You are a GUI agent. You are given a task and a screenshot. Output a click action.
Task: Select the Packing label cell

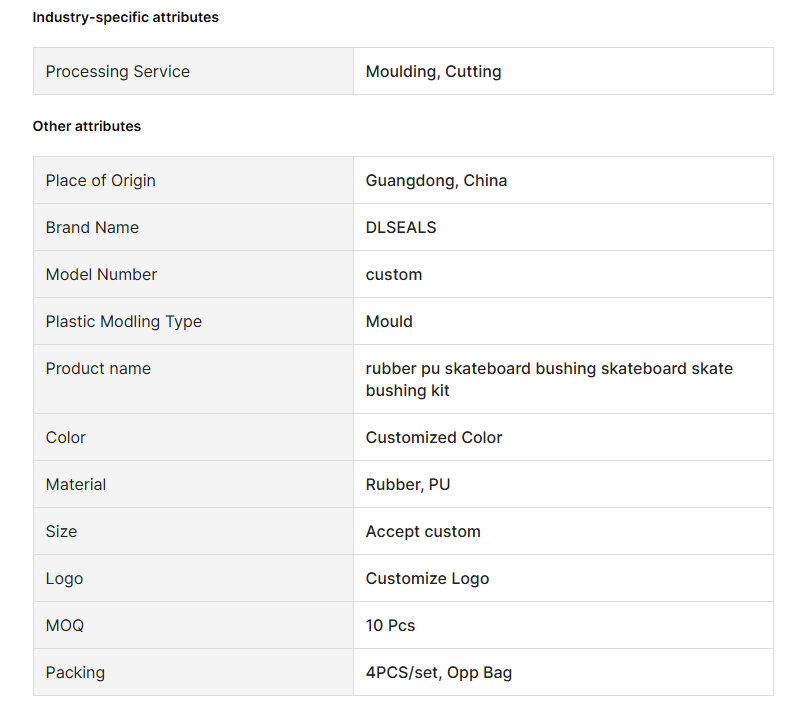pos(193,672)
